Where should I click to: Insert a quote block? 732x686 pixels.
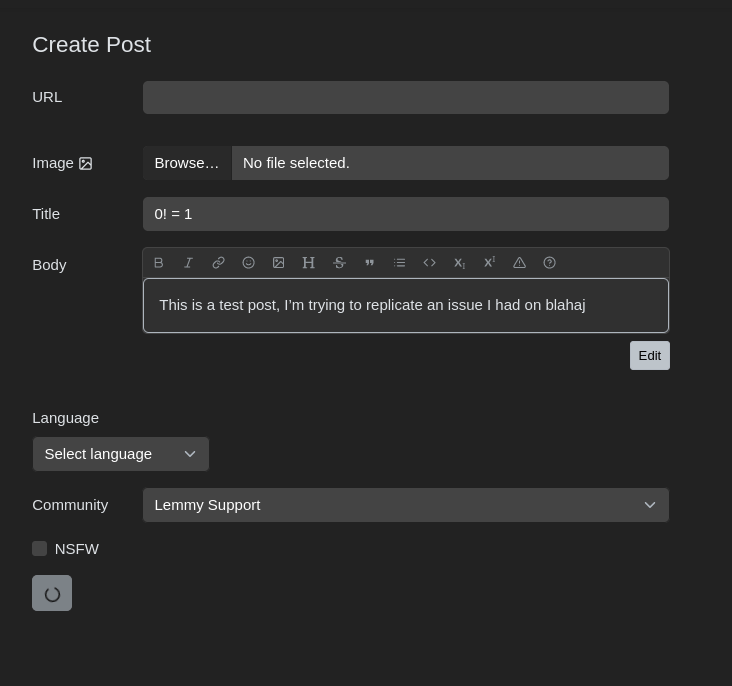(369, 263)
